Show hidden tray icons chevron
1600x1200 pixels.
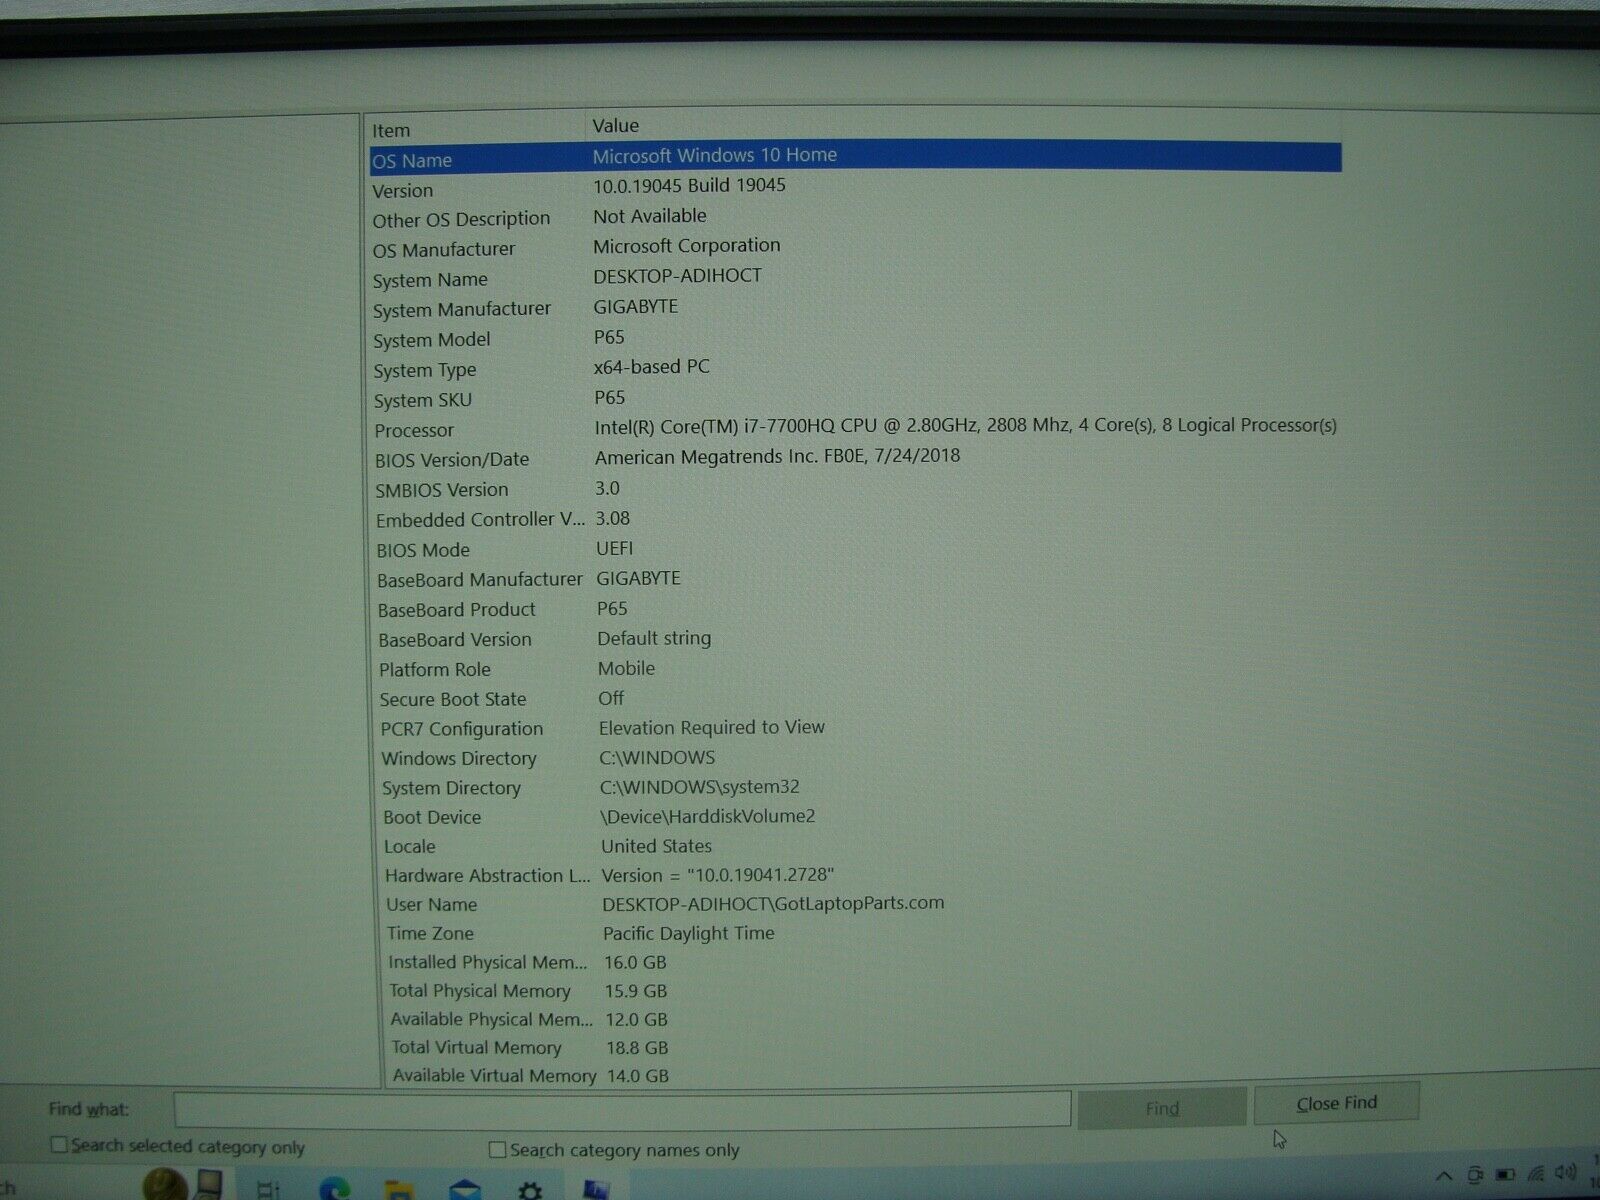[x=1443, y=1176]
